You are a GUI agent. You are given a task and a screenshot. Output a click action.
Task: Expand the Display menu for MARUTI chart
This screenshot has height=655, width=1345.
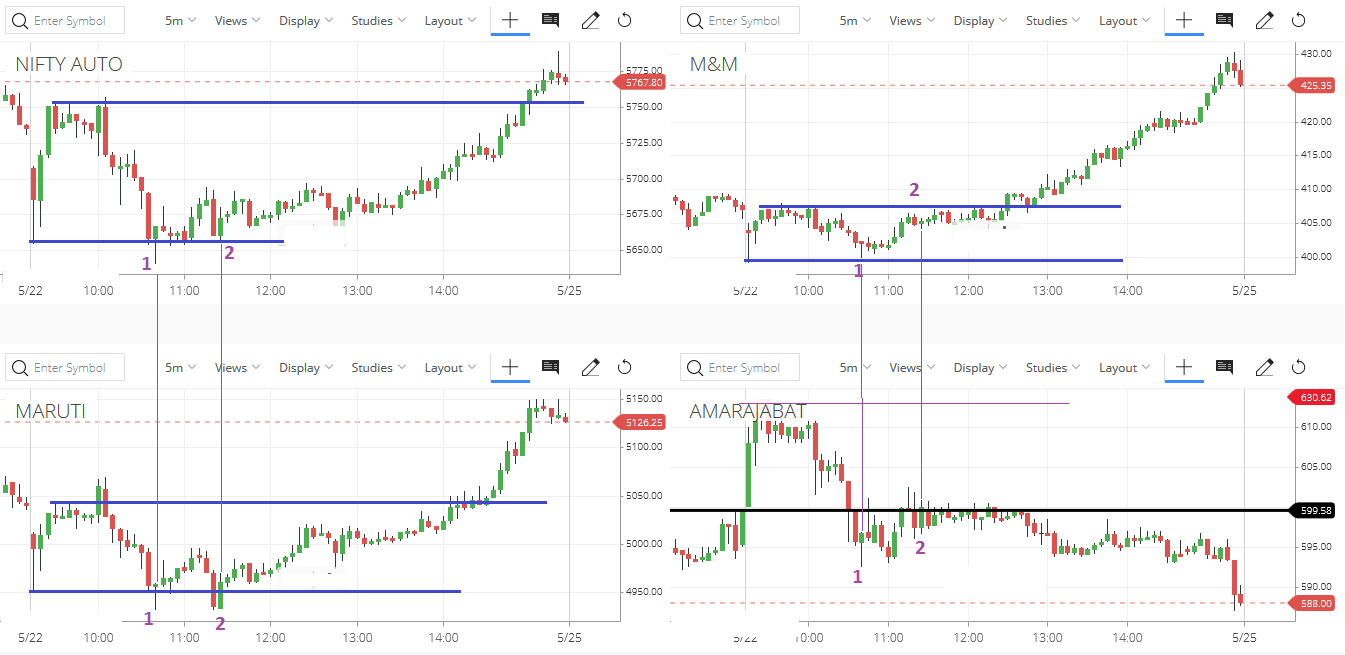pyautogui.click(x=307, y=367)
